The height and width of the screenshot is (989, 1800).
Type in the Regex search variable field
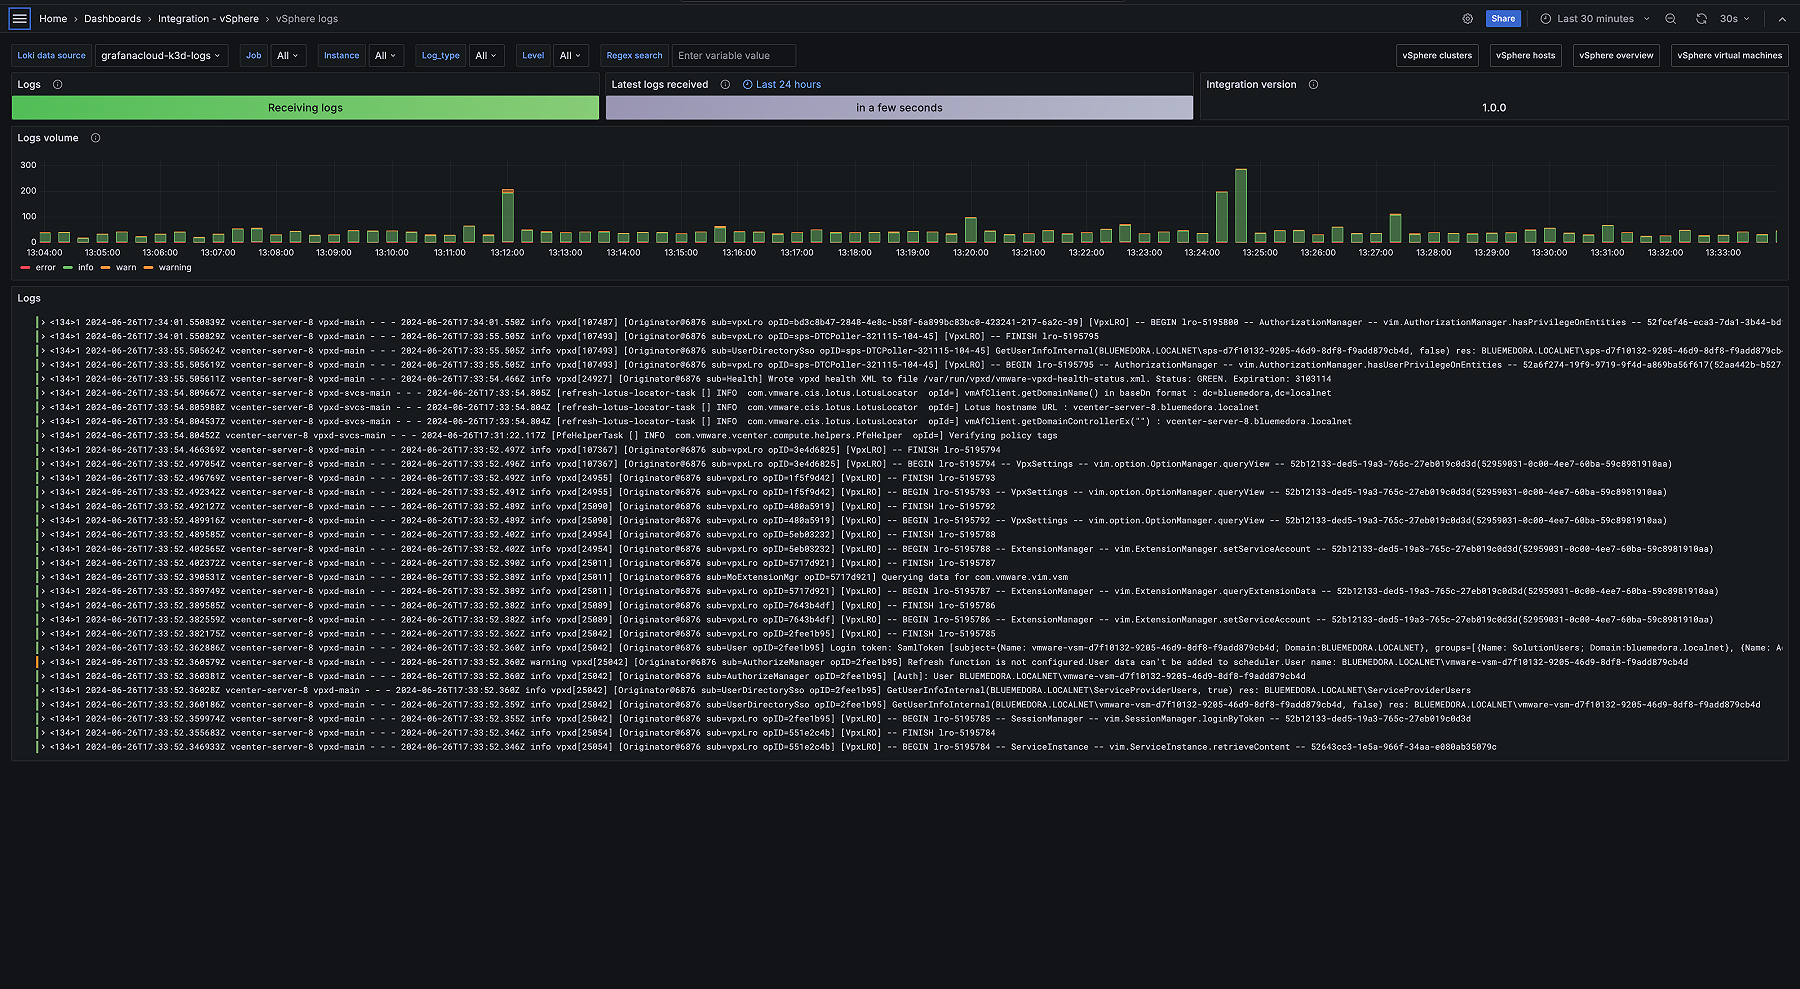[733, 55]
